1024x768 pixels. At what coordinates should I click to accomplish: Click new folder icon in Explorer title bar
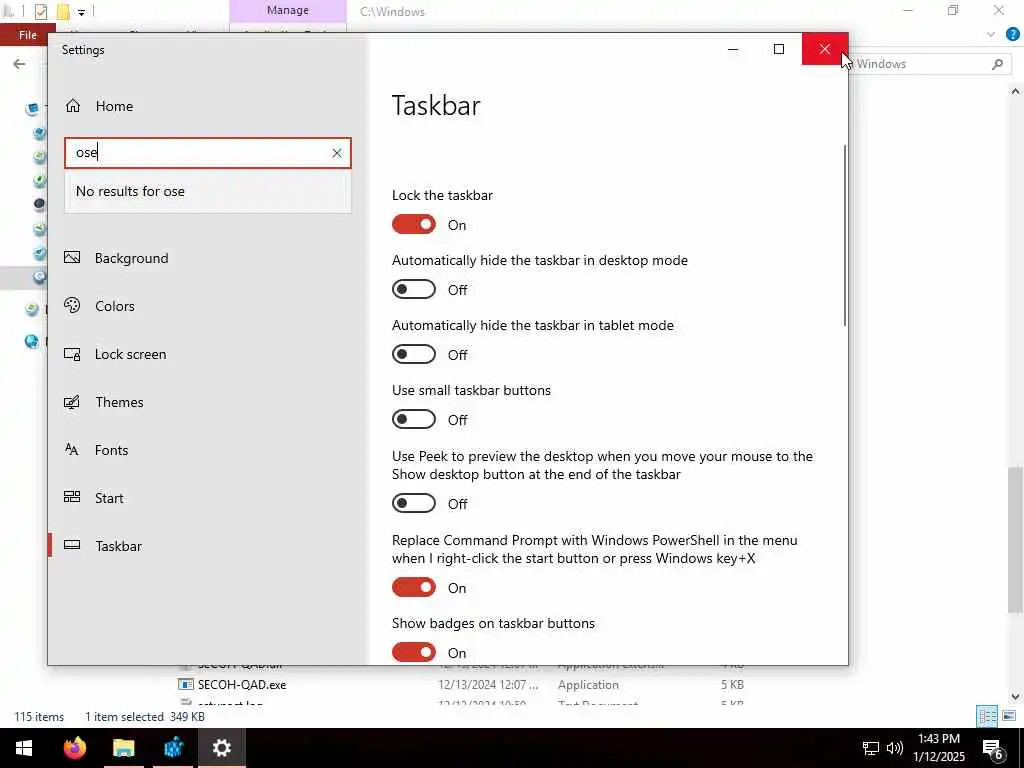[63, 11]
